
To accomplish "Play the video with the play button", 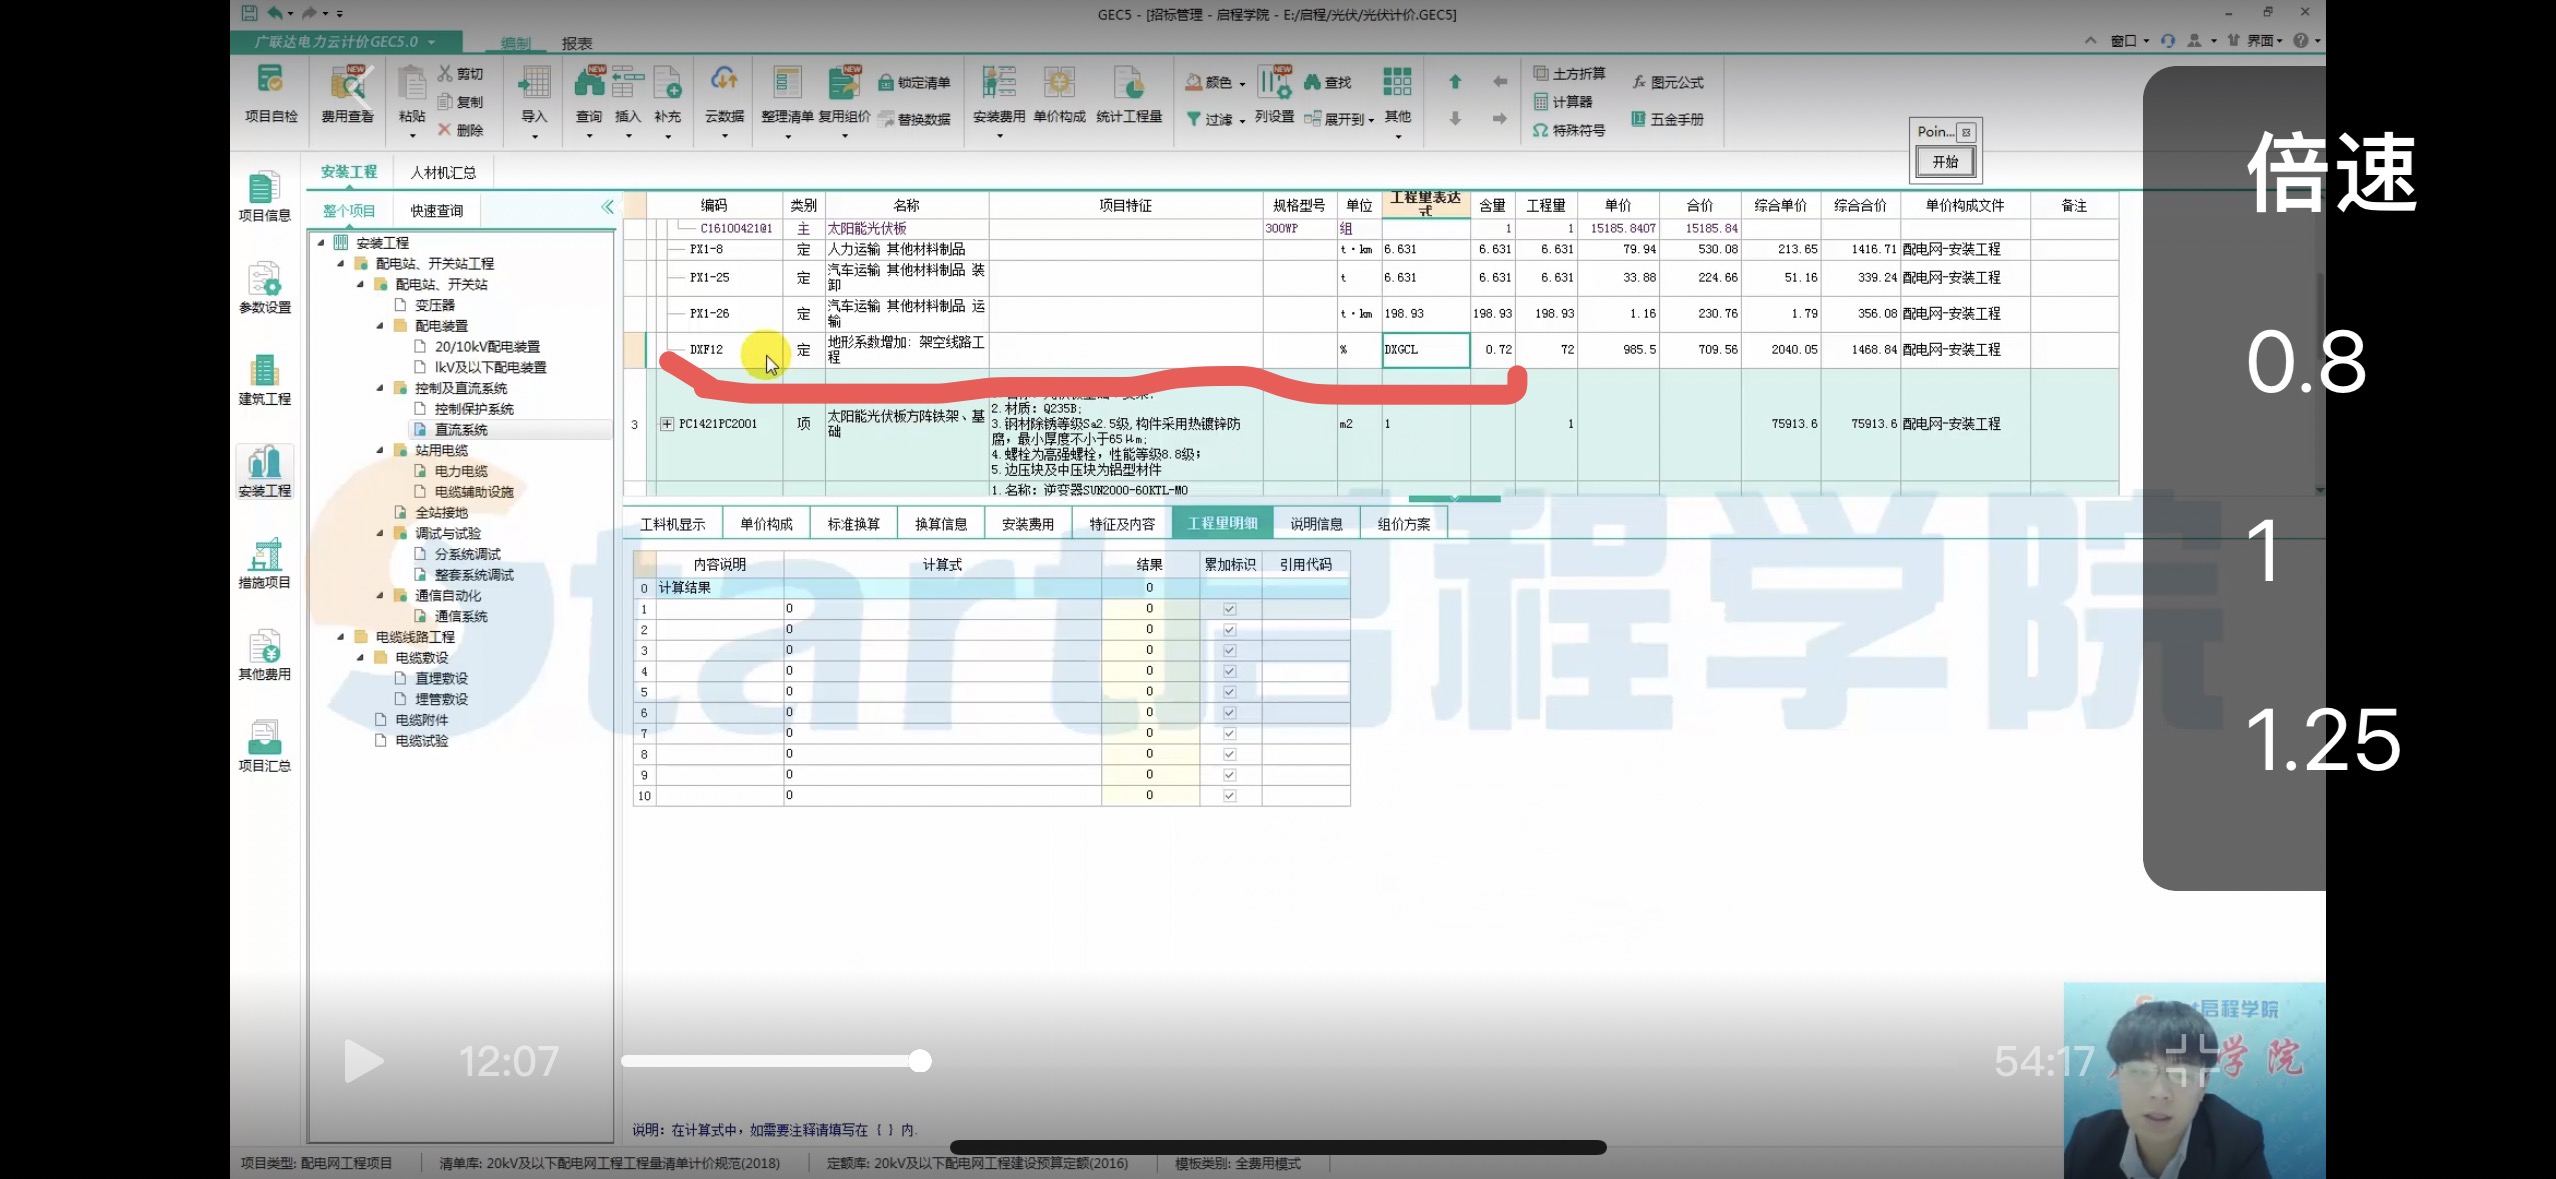I will [363, 1061].
